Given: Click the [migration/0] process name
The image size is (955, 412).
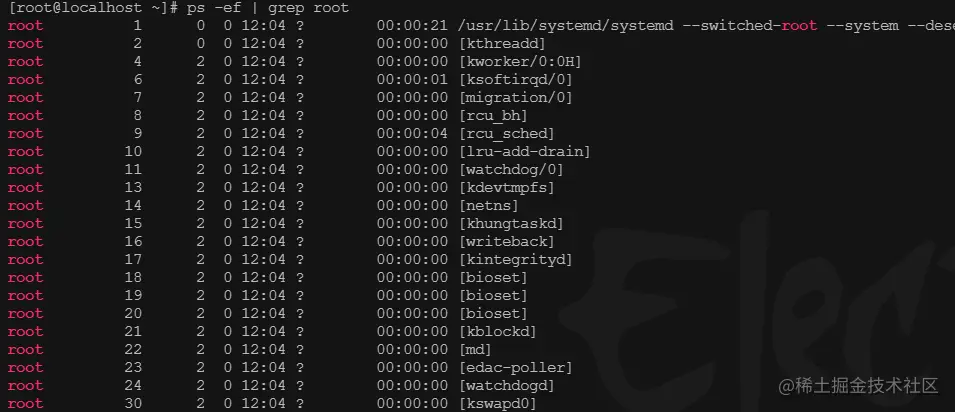Looking at the screenshot, I should (x=516, y=98).
